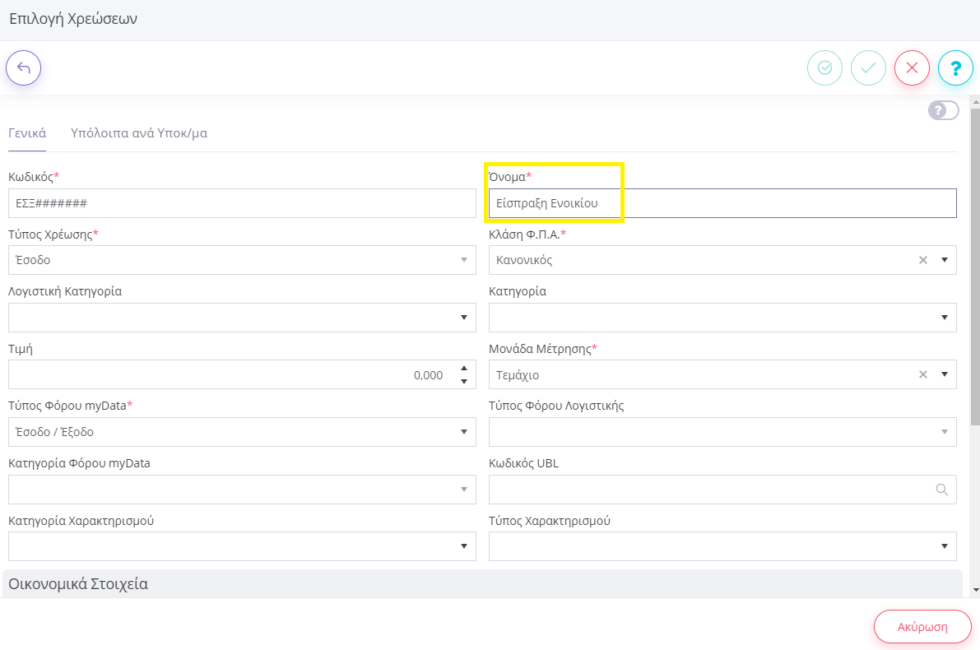The width and height of the screenshot is (980, 650).
Task: Select the green checkmark save icon
Action: coord(868,68)
